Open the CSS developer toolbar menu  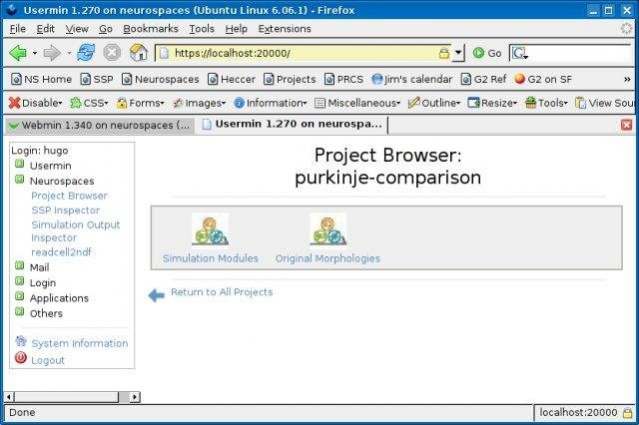pos(89,103)
